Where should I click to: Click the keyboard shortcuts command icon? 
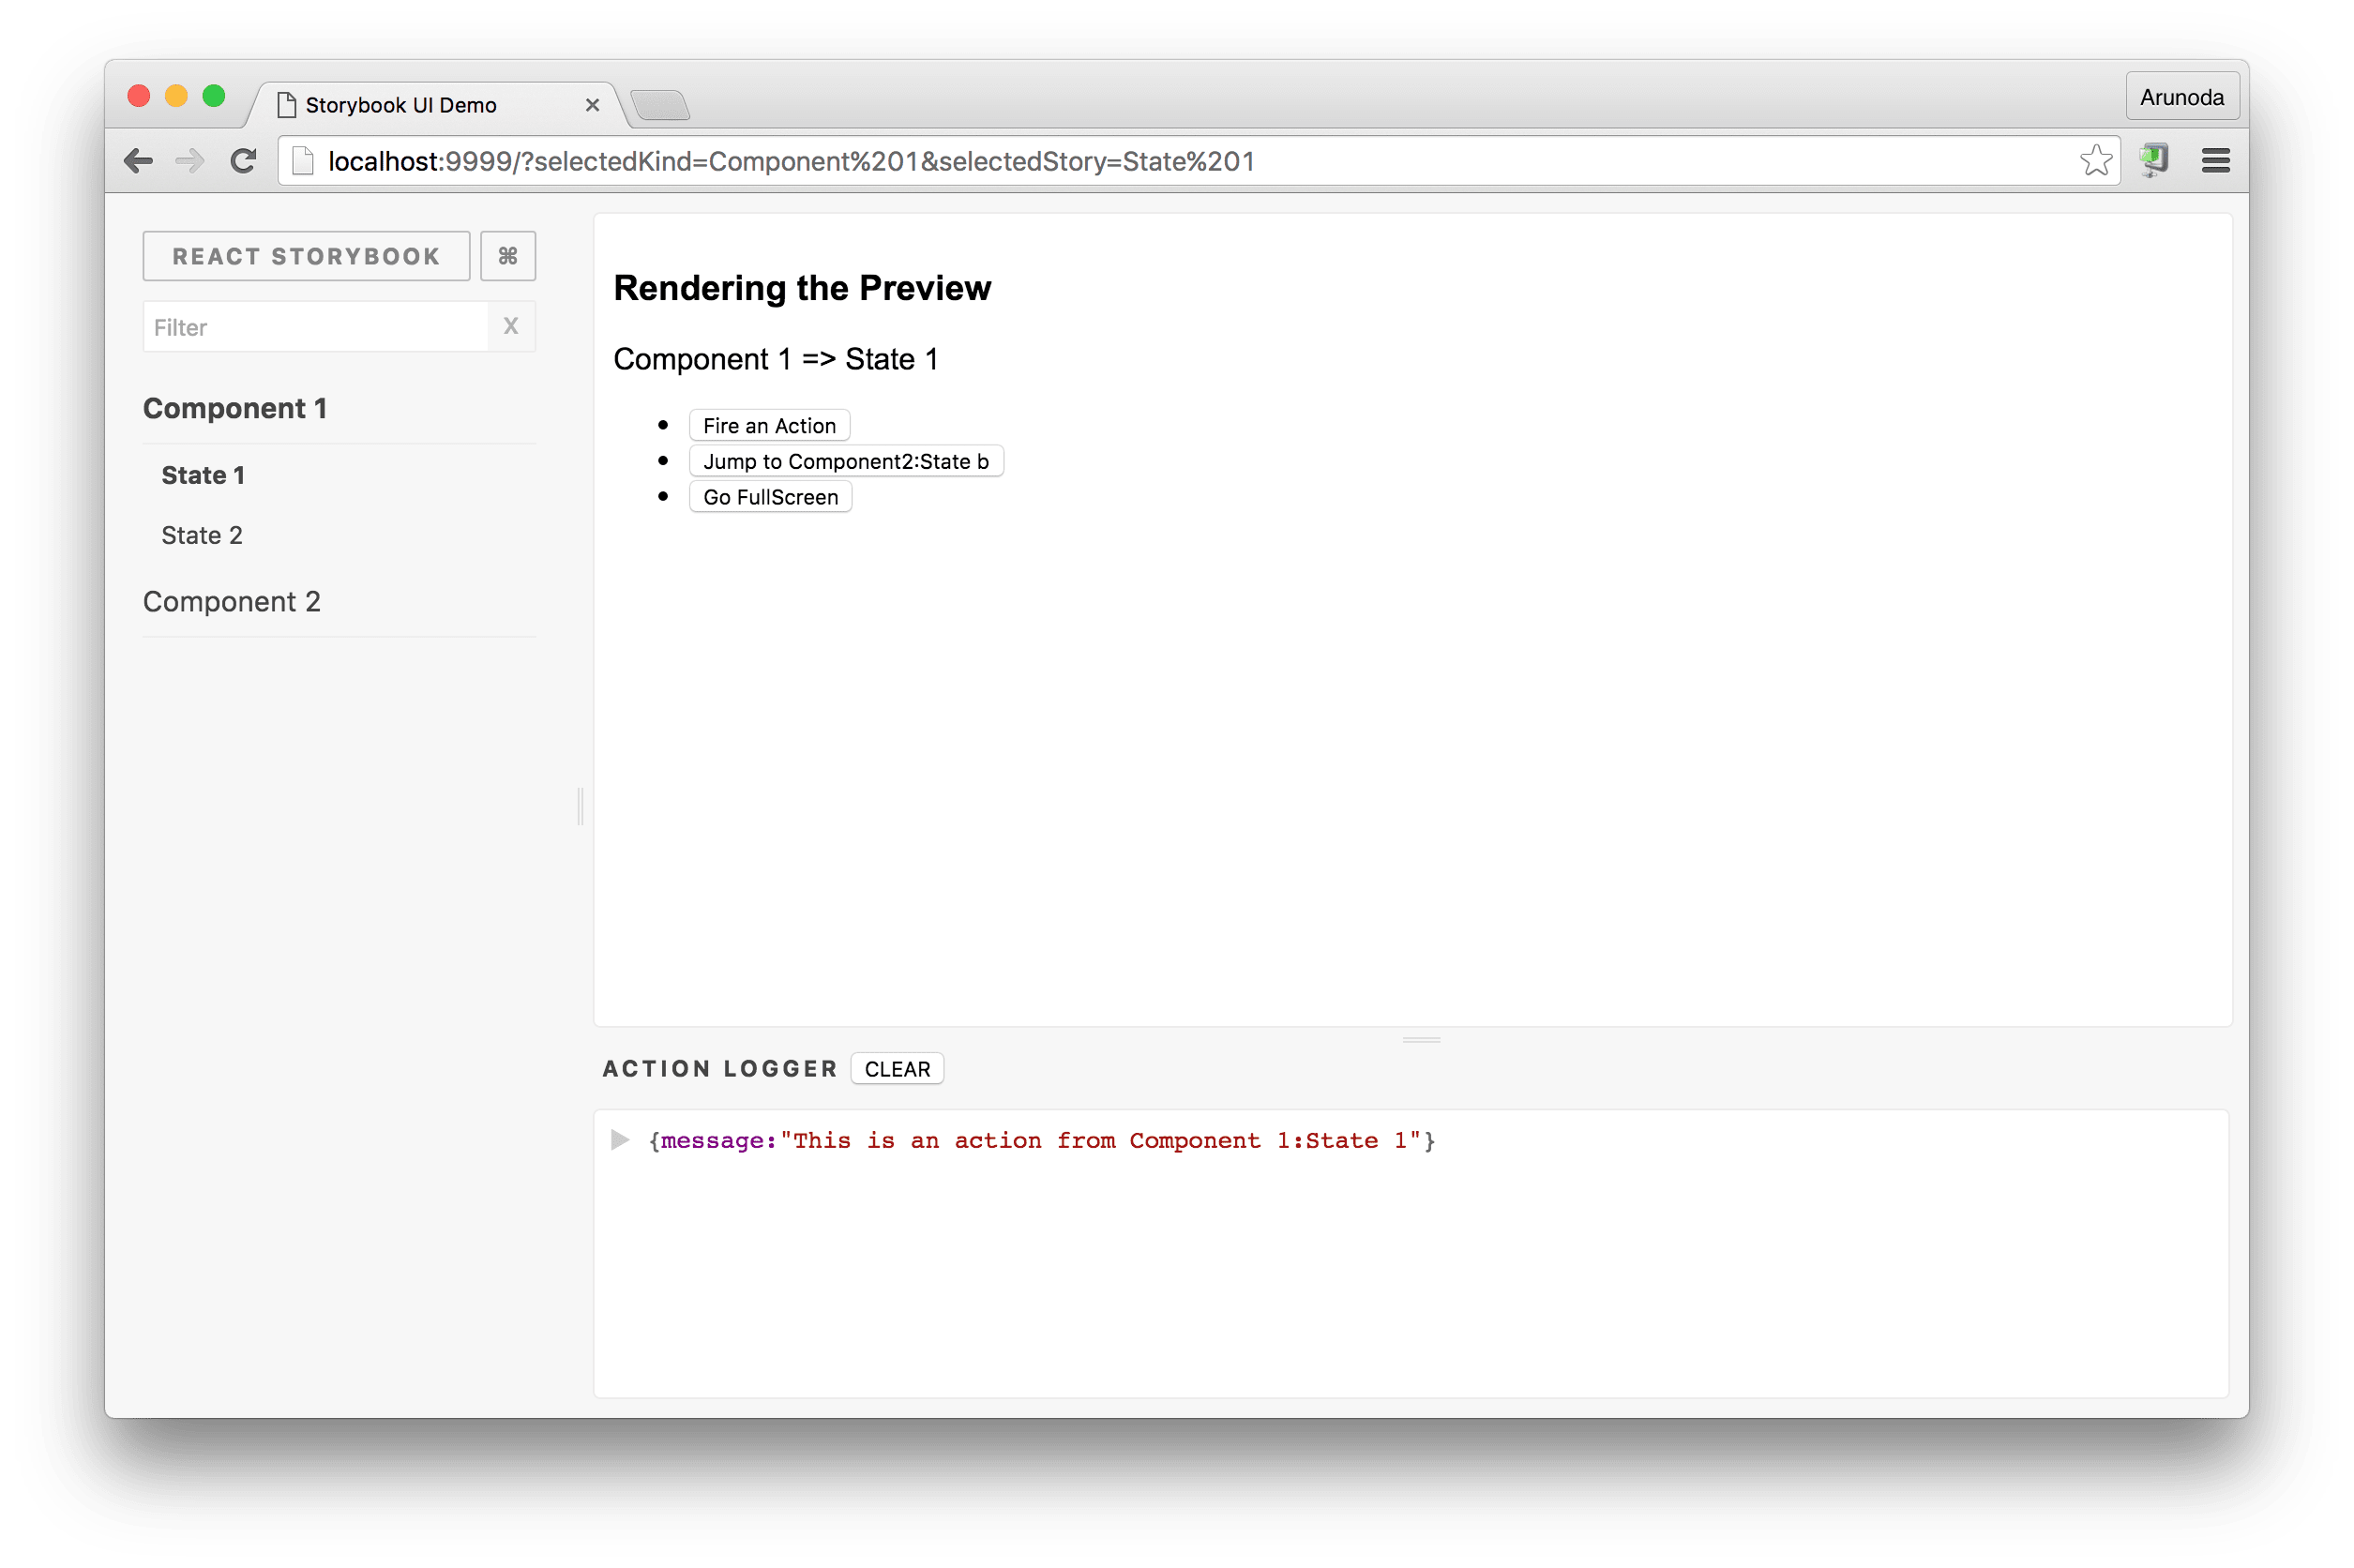[507, 256]
